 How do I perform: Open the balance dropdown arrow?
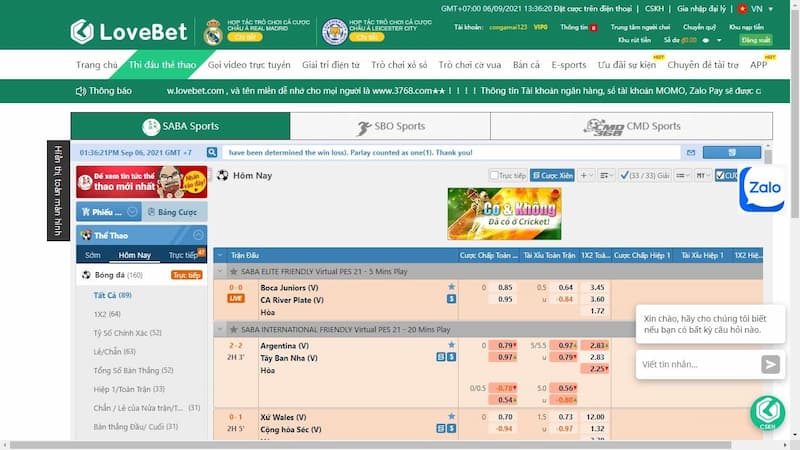719,40
